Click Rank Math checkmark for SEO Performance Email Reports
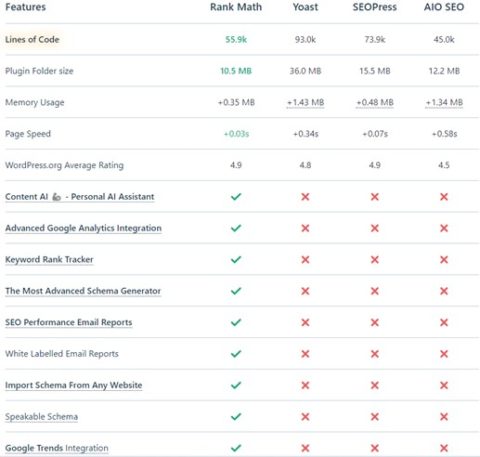 tap(236, 322)
